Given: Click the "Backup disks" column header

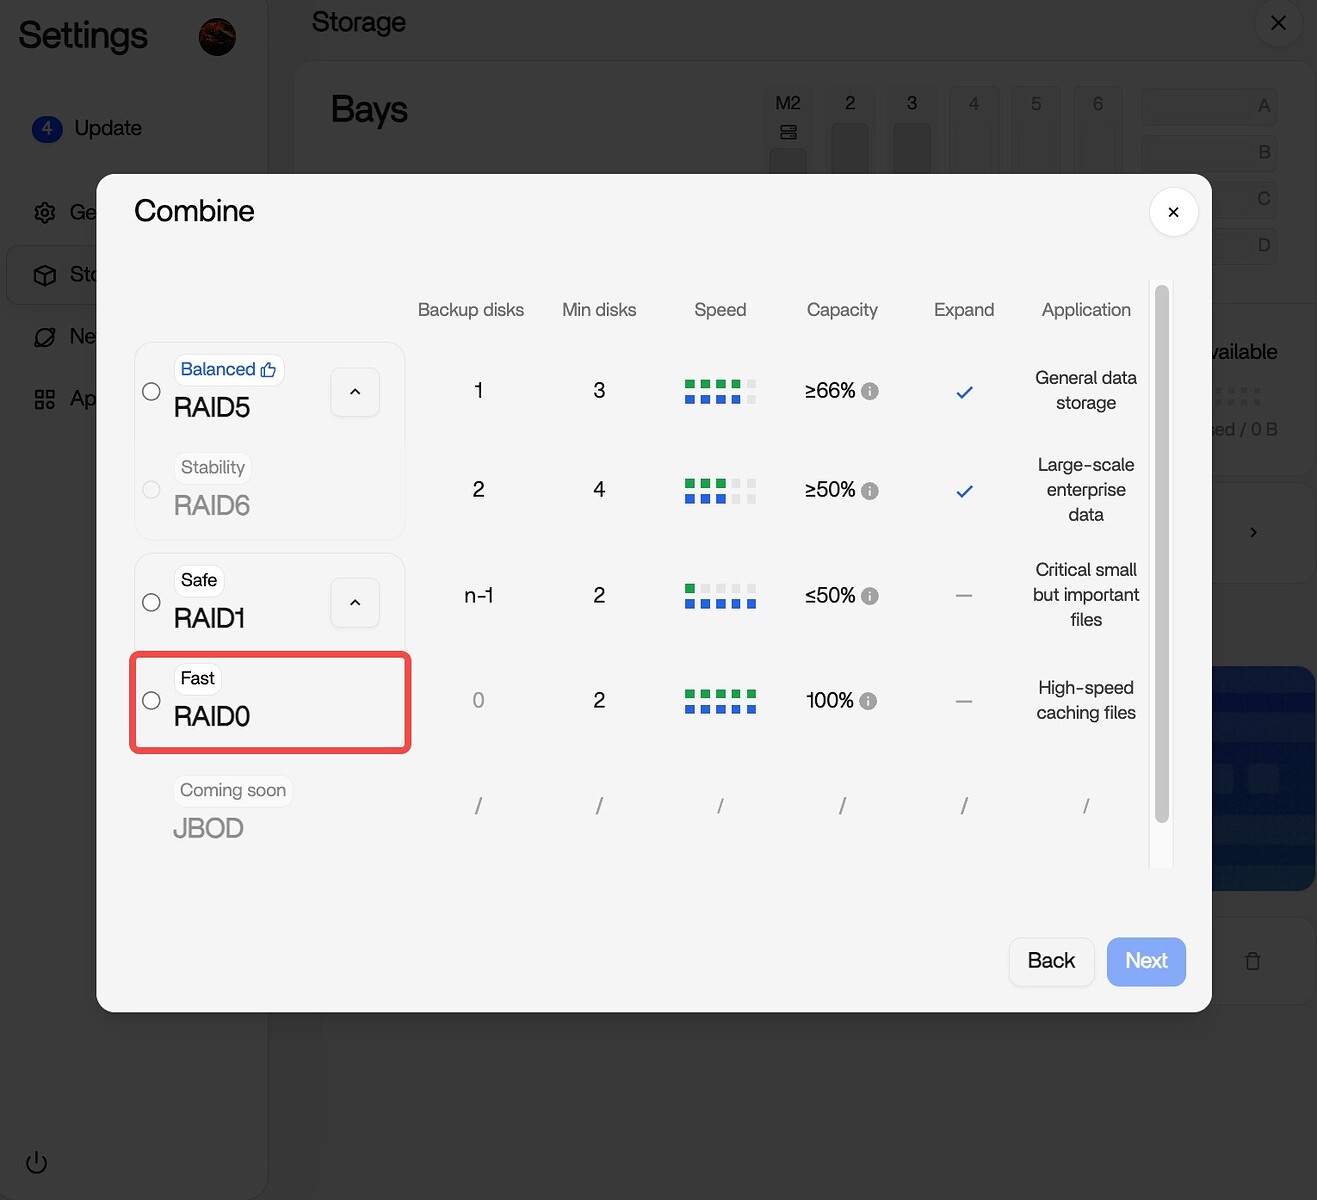Looking at the screenshot, I should click(471, 310).
